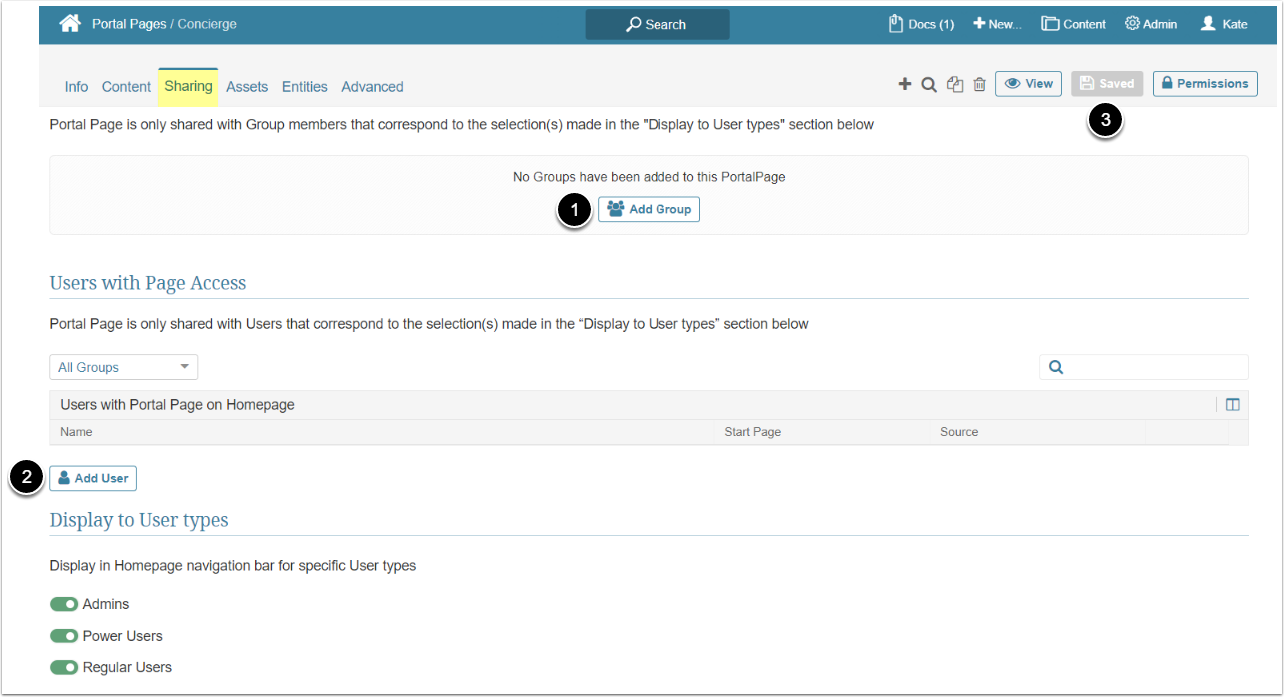1284x697 pixels.
Task: Click the magnifier icon beside the plus icon
Action: [929, 84]
